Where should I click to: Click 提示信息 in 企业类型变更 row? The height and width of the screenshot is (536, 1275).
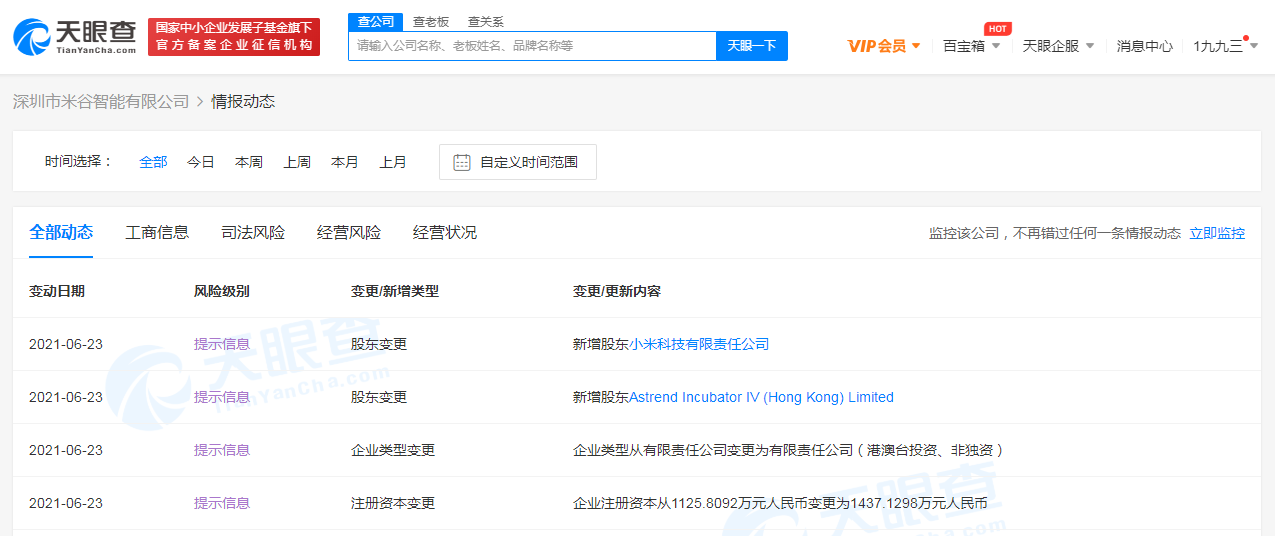[x=222, y=450]
